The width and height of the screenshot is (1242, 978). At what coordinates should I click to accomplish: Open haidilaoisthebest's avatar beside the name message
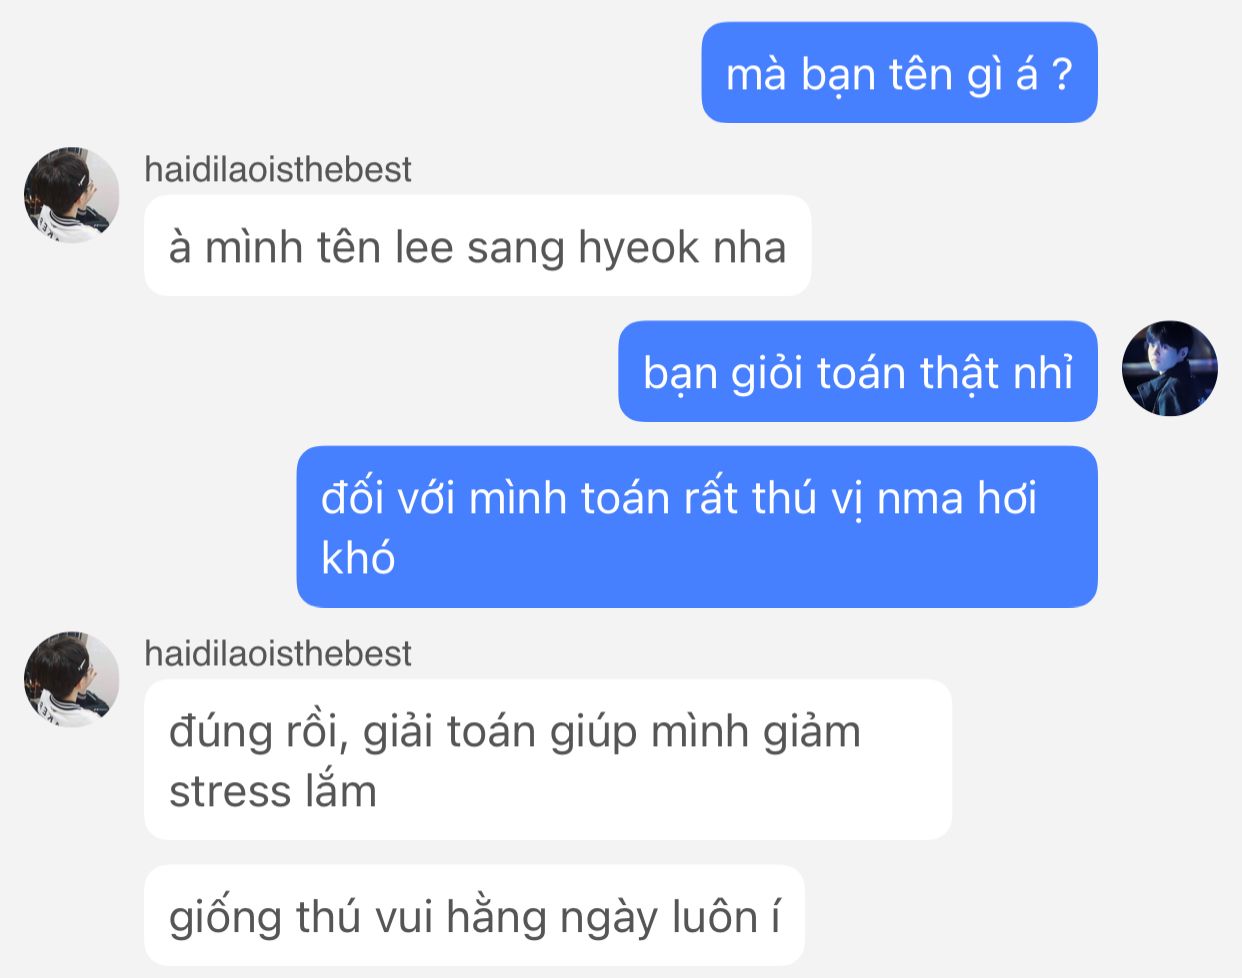click(71, 195)
